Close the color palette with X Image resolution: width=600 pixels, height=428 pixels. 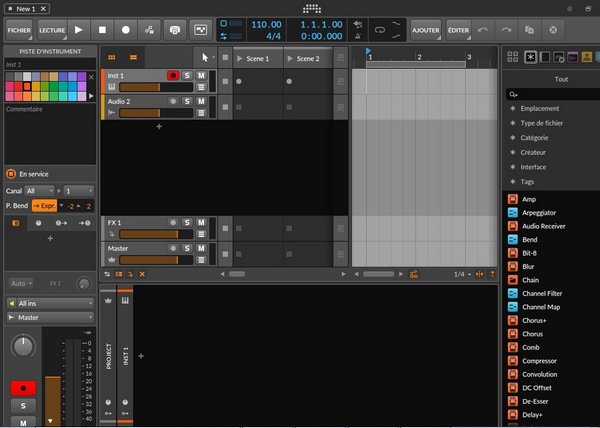coord(91,77)
